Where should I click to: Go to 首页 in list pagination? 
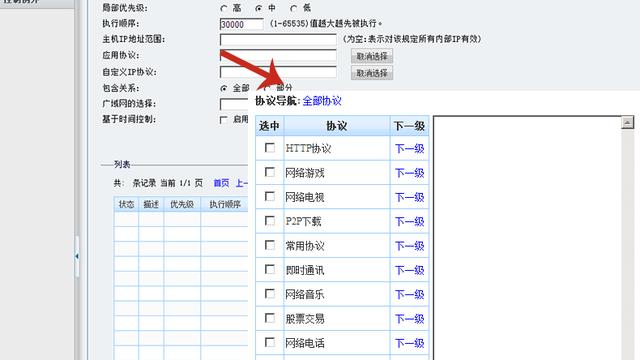(221, 183)
